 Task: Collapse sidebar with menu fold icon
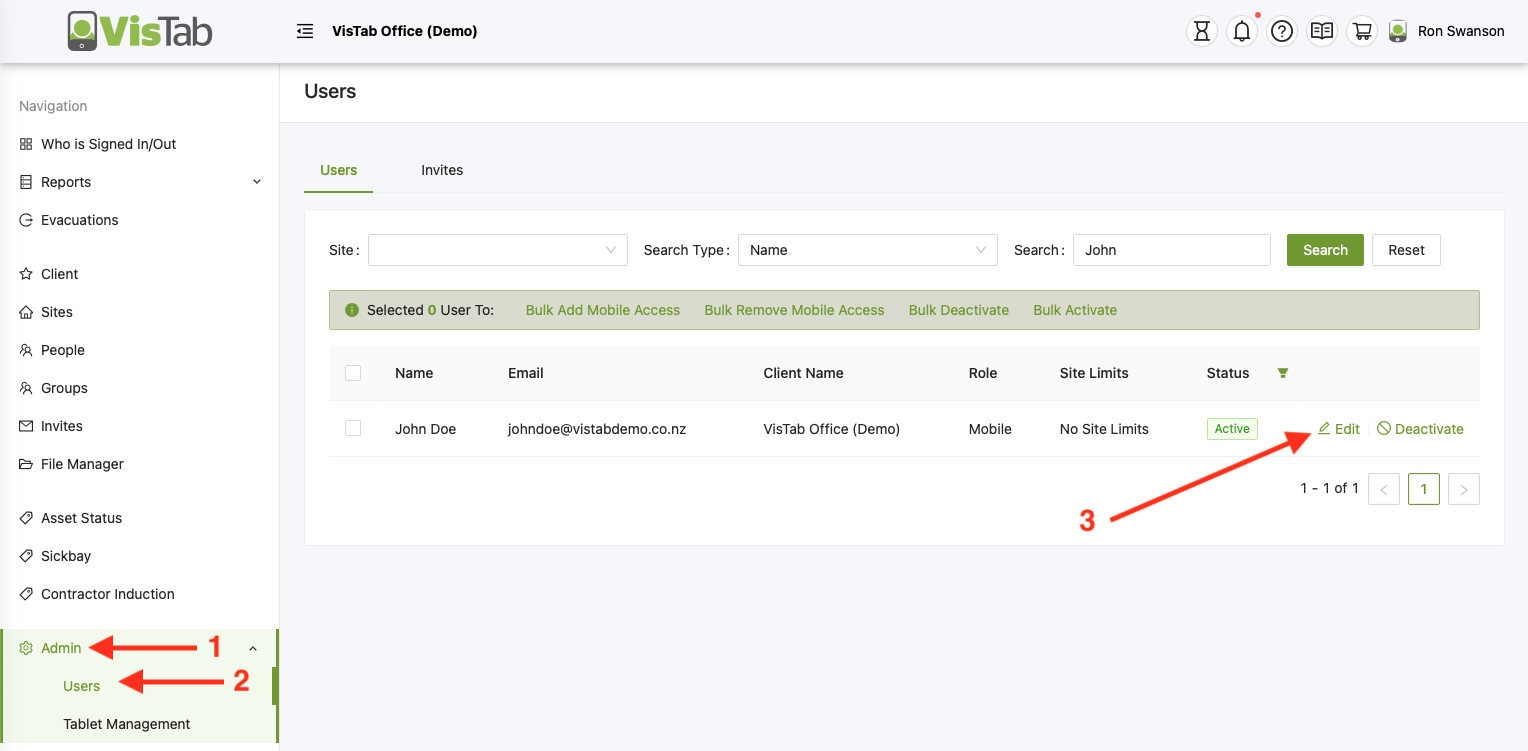click(x=305, y=31)
